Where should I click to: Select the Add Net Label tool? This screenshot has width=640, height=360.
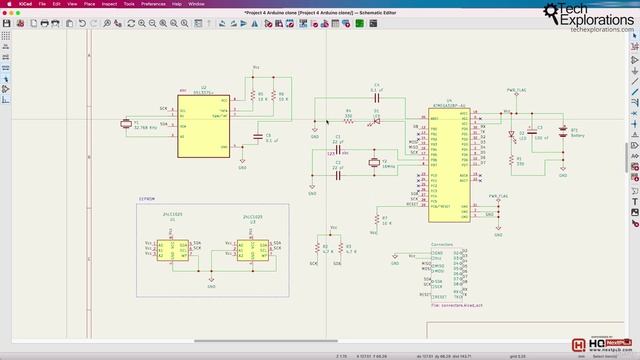(x=635, y=135)
